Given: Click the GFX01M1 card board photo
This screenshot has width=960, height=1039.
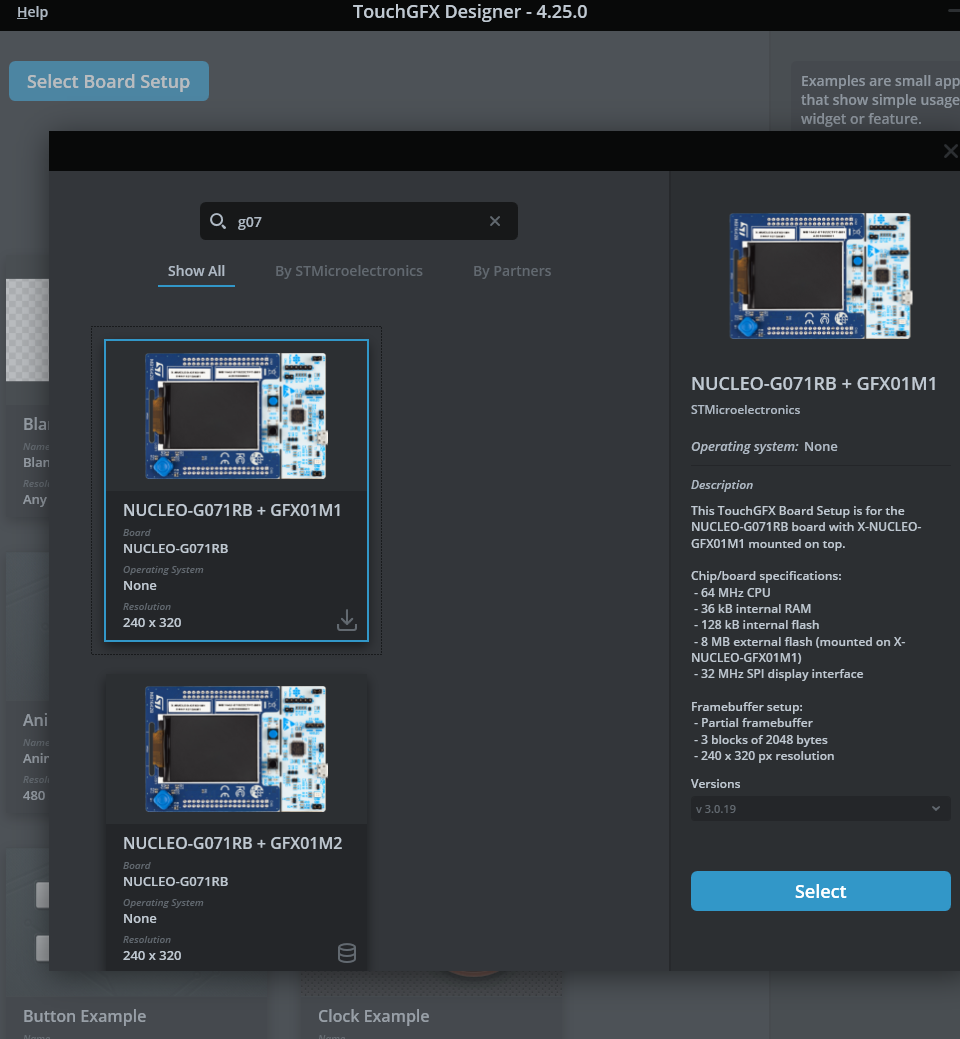Looking at the screenshot, I should [x=236, y=415].
